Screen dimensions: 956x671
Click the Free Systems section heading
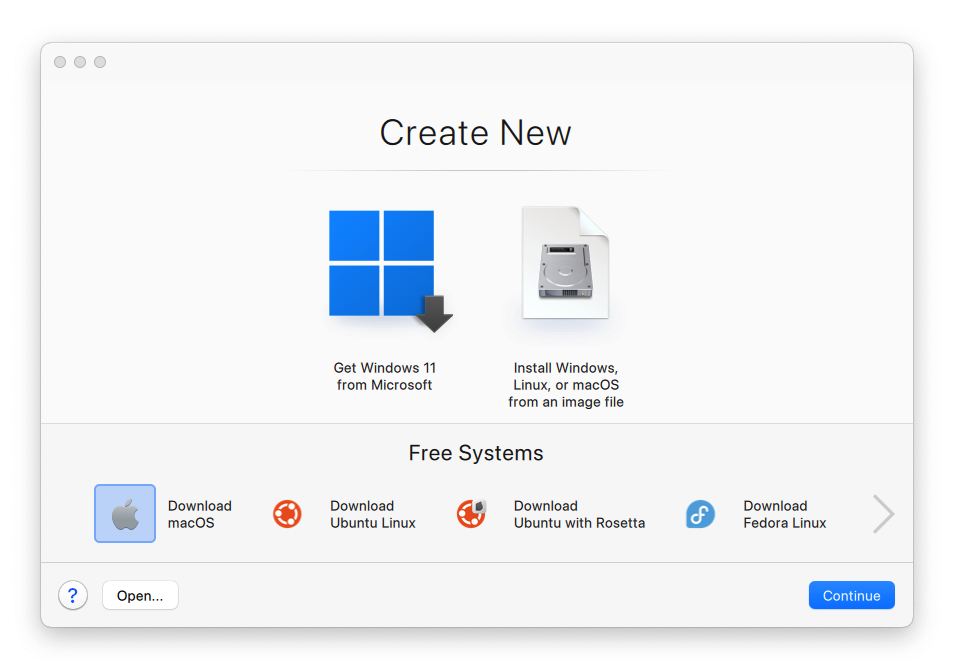[x=476, y=453]
